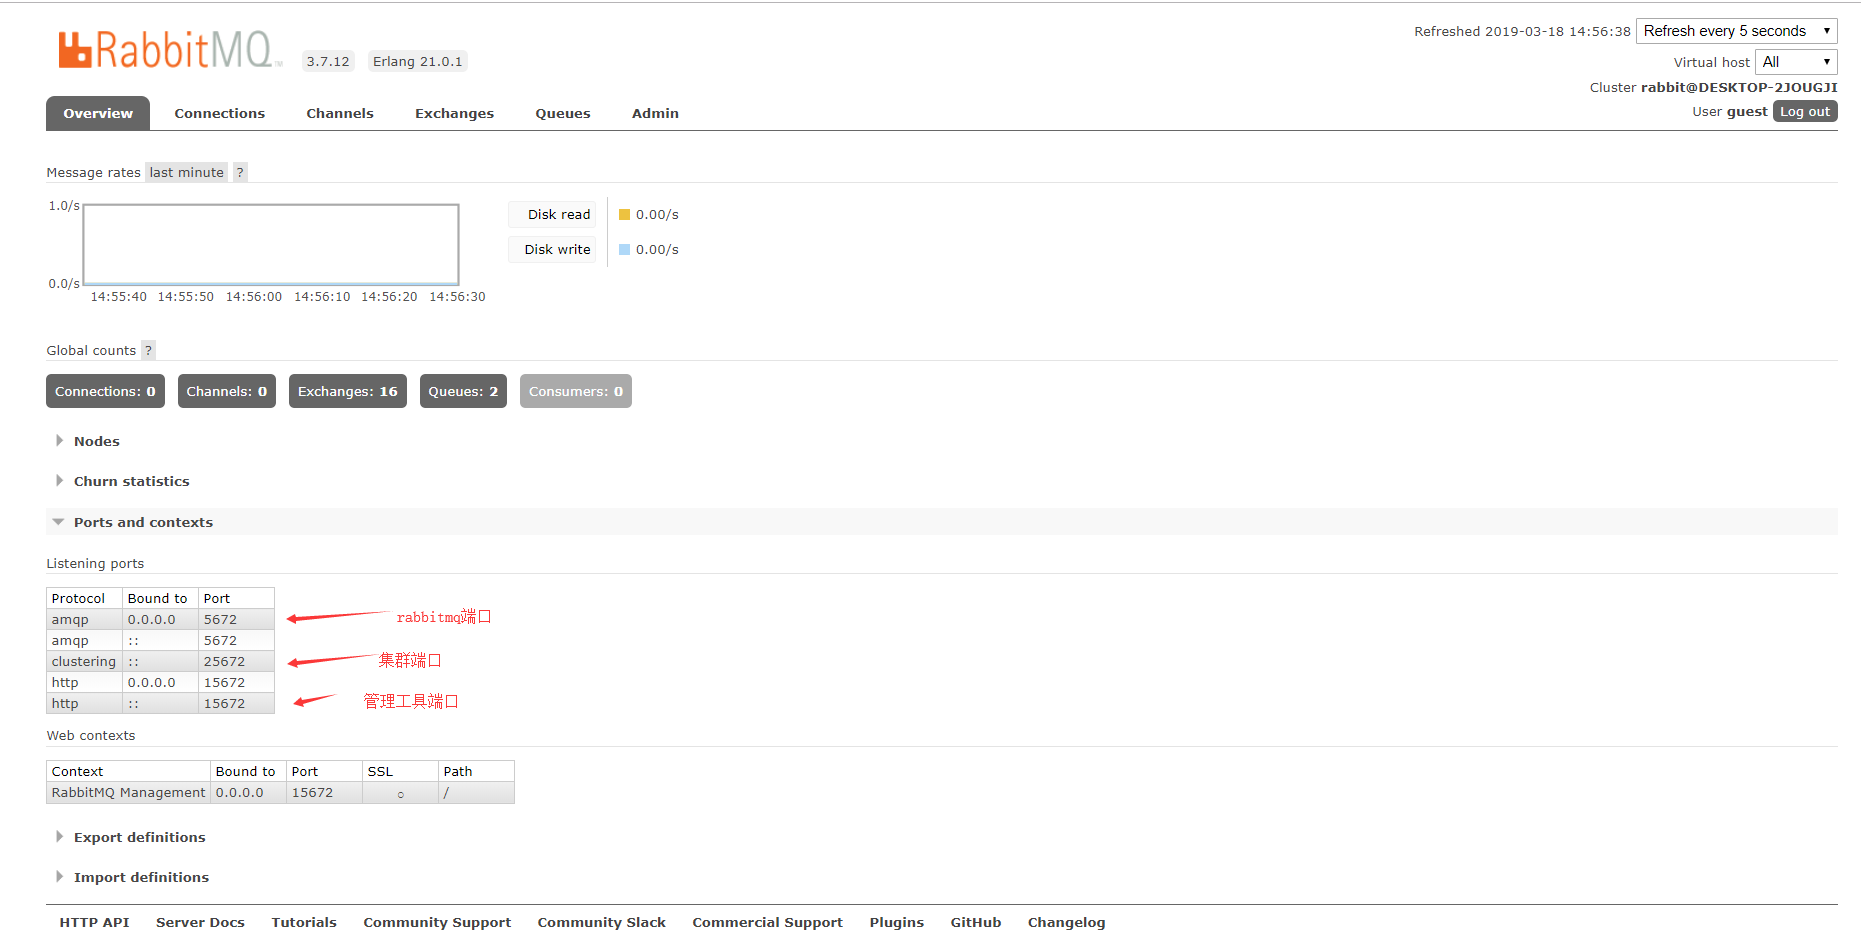1861x950 pixels.
Task: Open the Virtual host All dropdown
Action: point(1796,62)
